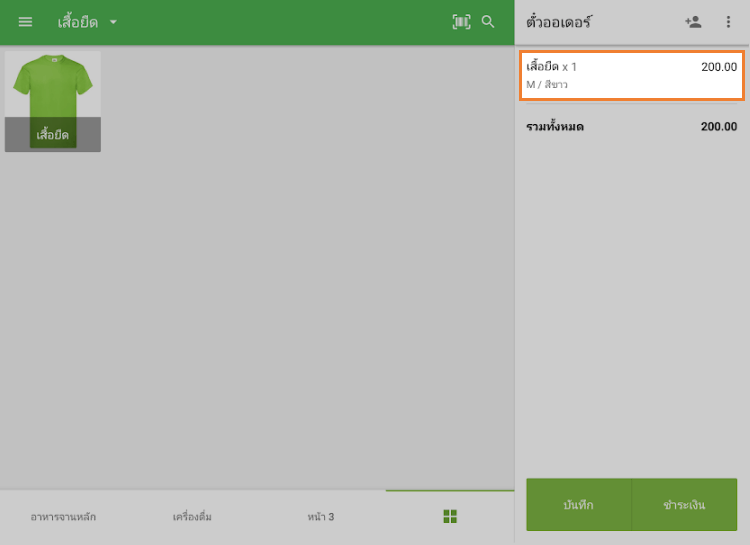
Task: Expand the category dropdown arrow beside เสื้อยืด
Action: [x=113, y=22]
